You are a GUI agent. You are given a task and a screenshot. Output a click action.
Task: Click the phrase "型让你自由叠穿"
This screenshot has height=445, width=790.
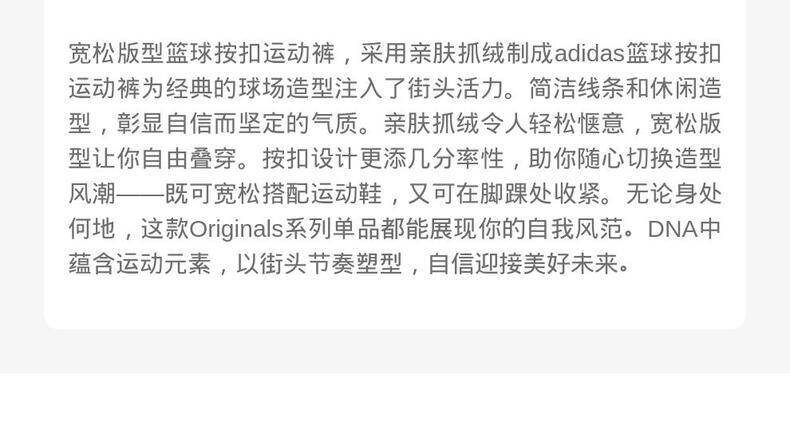click(153, 159)
